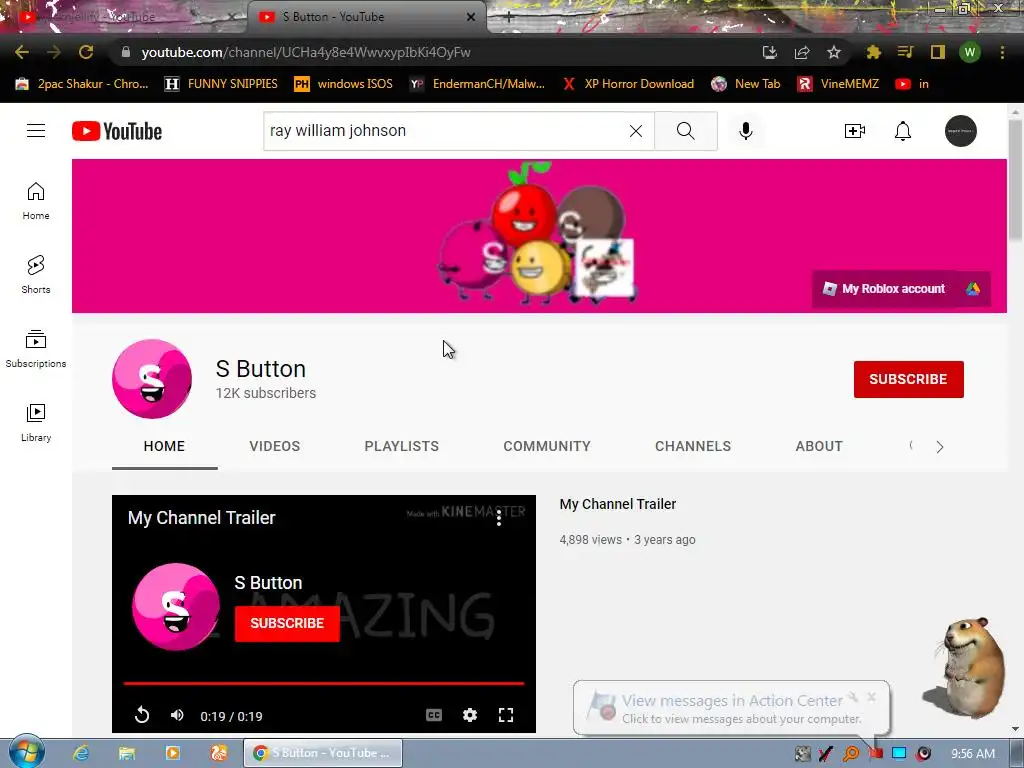The image size is (1024, 768).
Task: Switch to the COMMUNITY tab
Action: [547, 447]
